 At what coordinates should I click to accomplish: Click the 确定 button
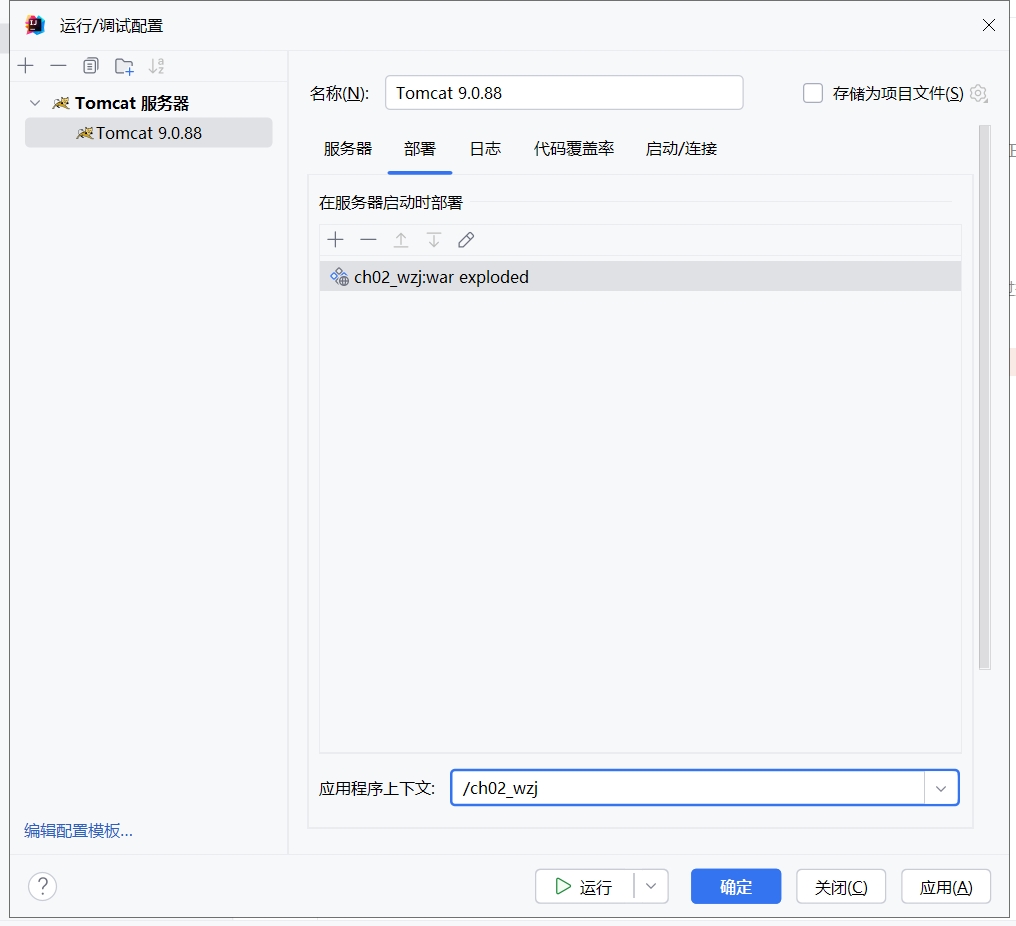736,886
